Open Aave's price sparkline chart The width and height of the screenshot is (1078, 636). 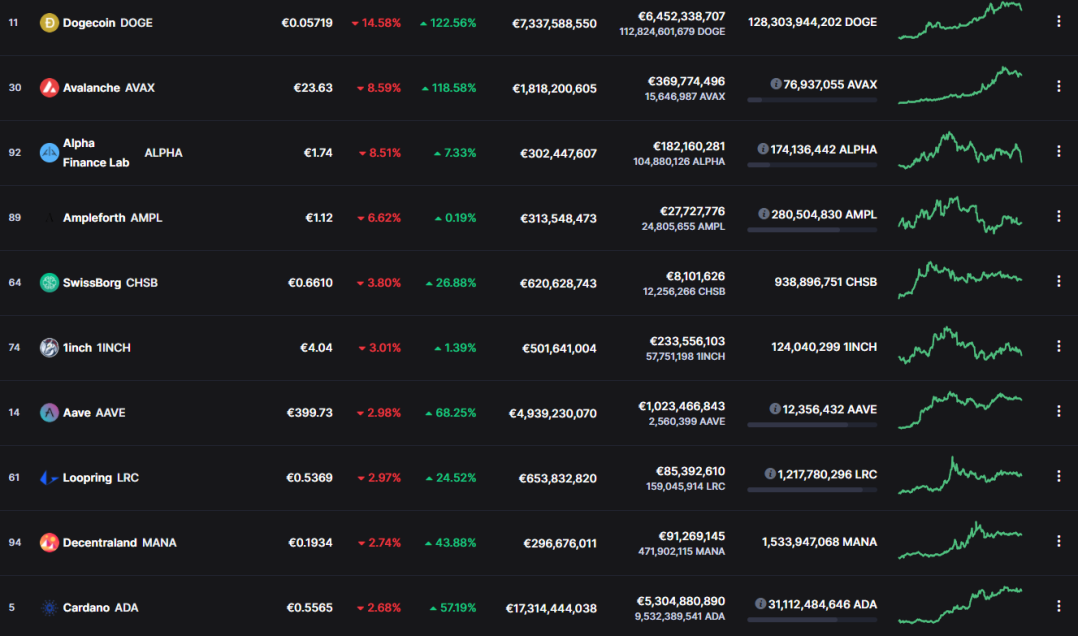[x=960, y=410]
